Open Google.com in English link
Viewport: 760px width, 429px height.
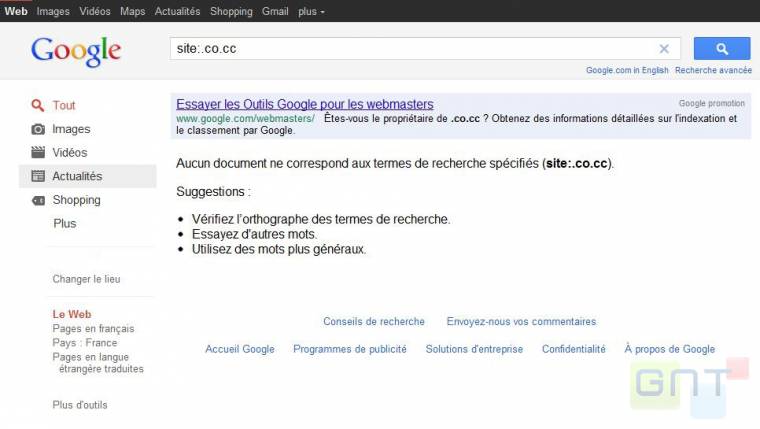pyautogui.click(x=627, y=70)
